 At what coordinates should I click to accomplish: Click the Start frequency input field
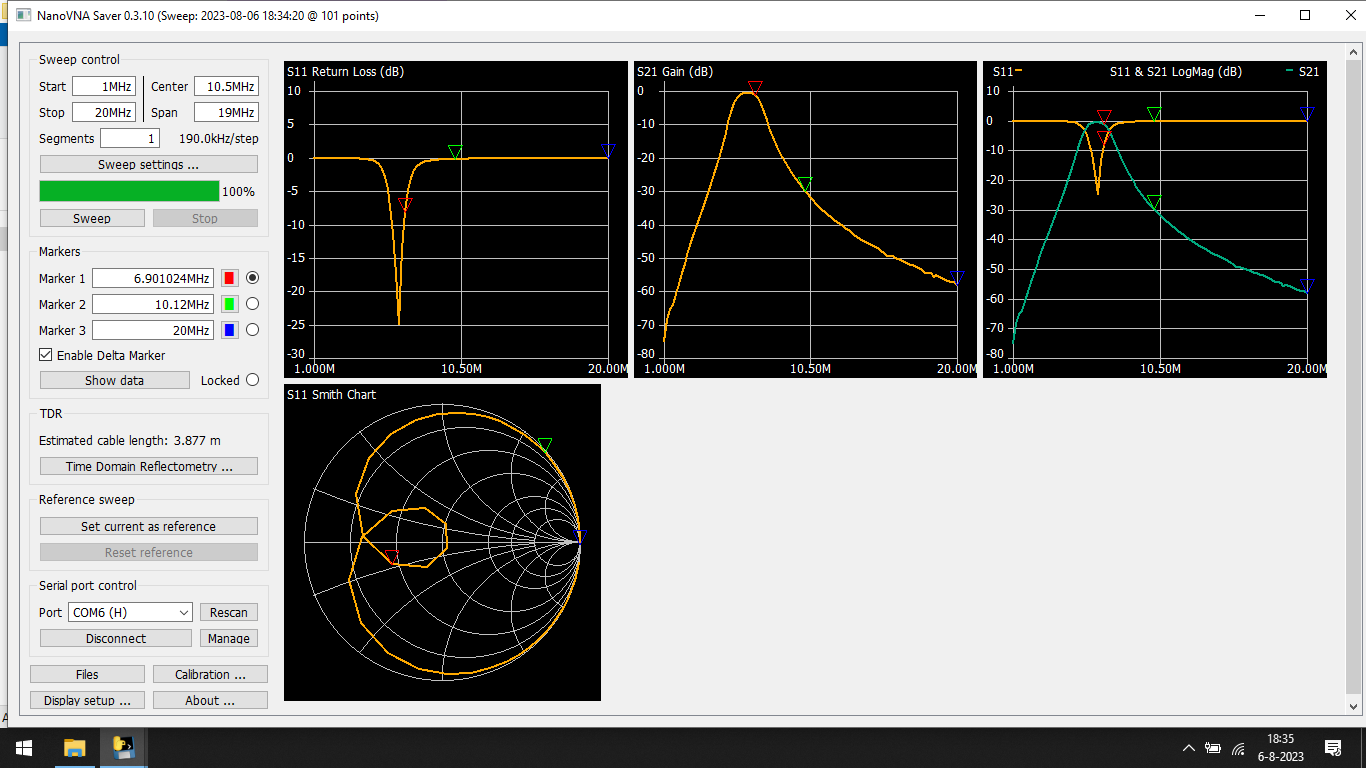[x=104, y=86]
